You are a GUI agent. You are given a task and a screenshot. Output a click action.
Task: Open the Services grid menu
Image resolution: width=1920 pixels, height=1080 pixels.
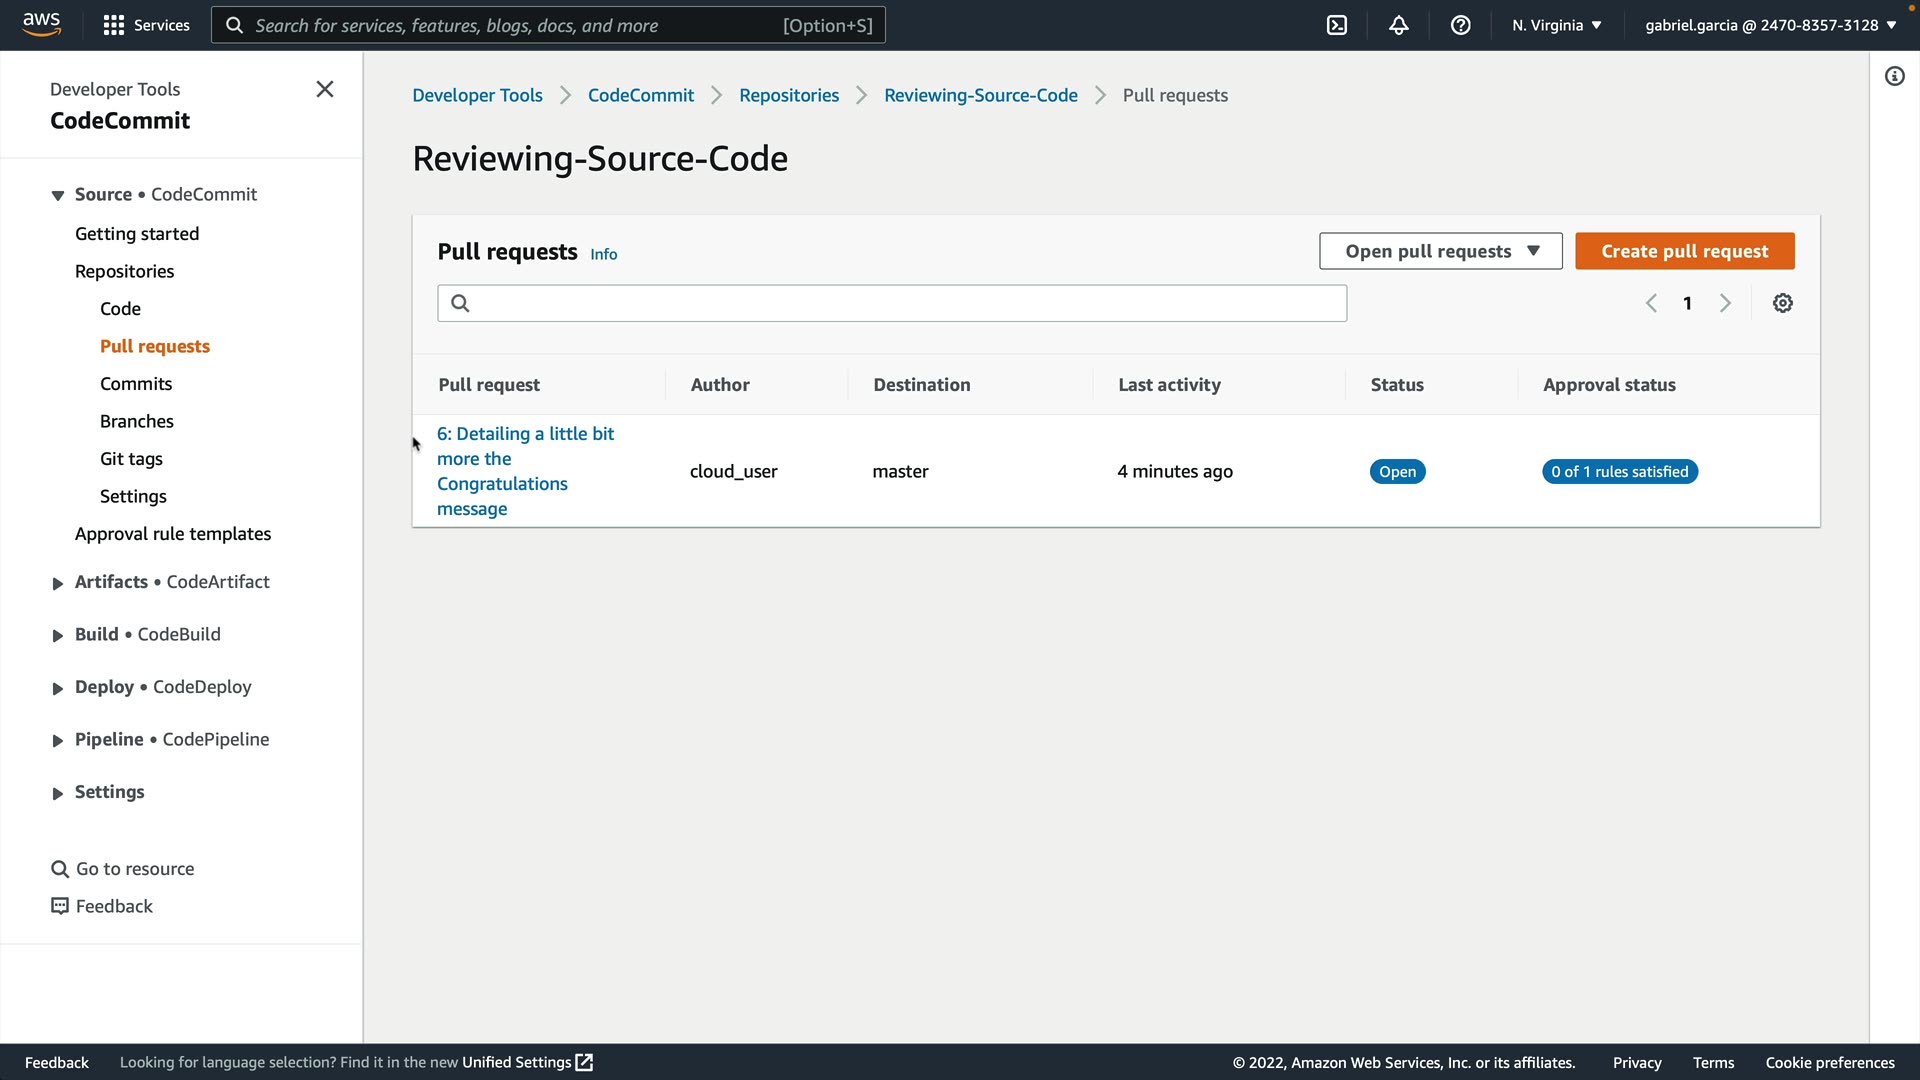(146, 25)
